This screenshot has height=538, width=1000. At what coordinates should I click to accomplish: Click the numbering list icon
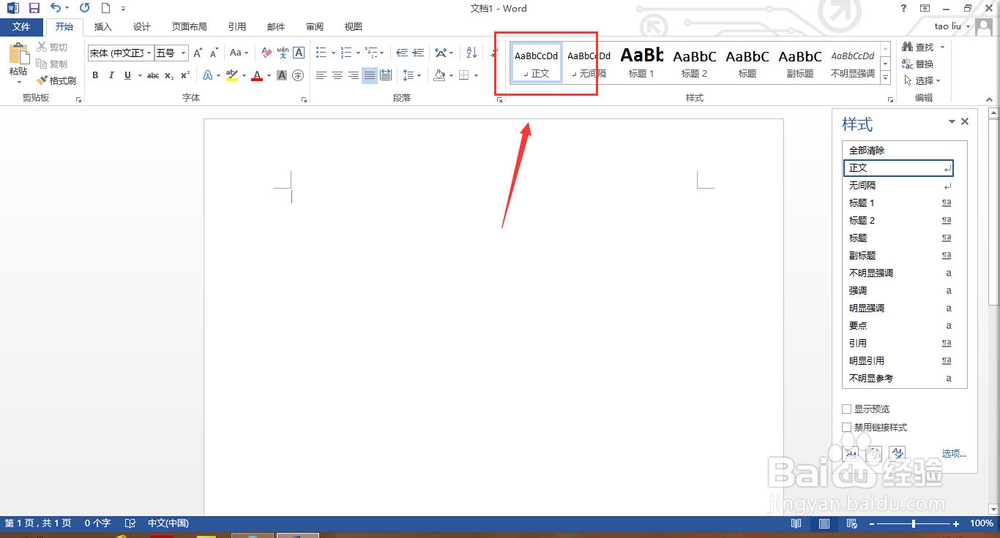(346, 53)
